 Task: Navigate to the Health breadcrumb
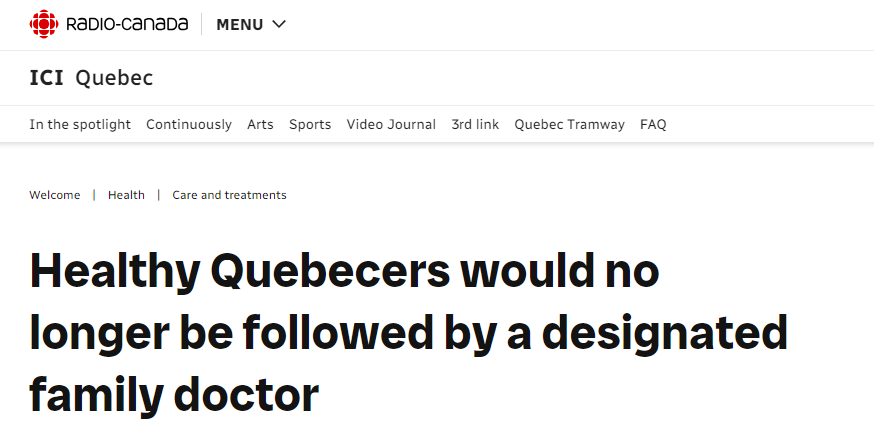coord(126,195)
